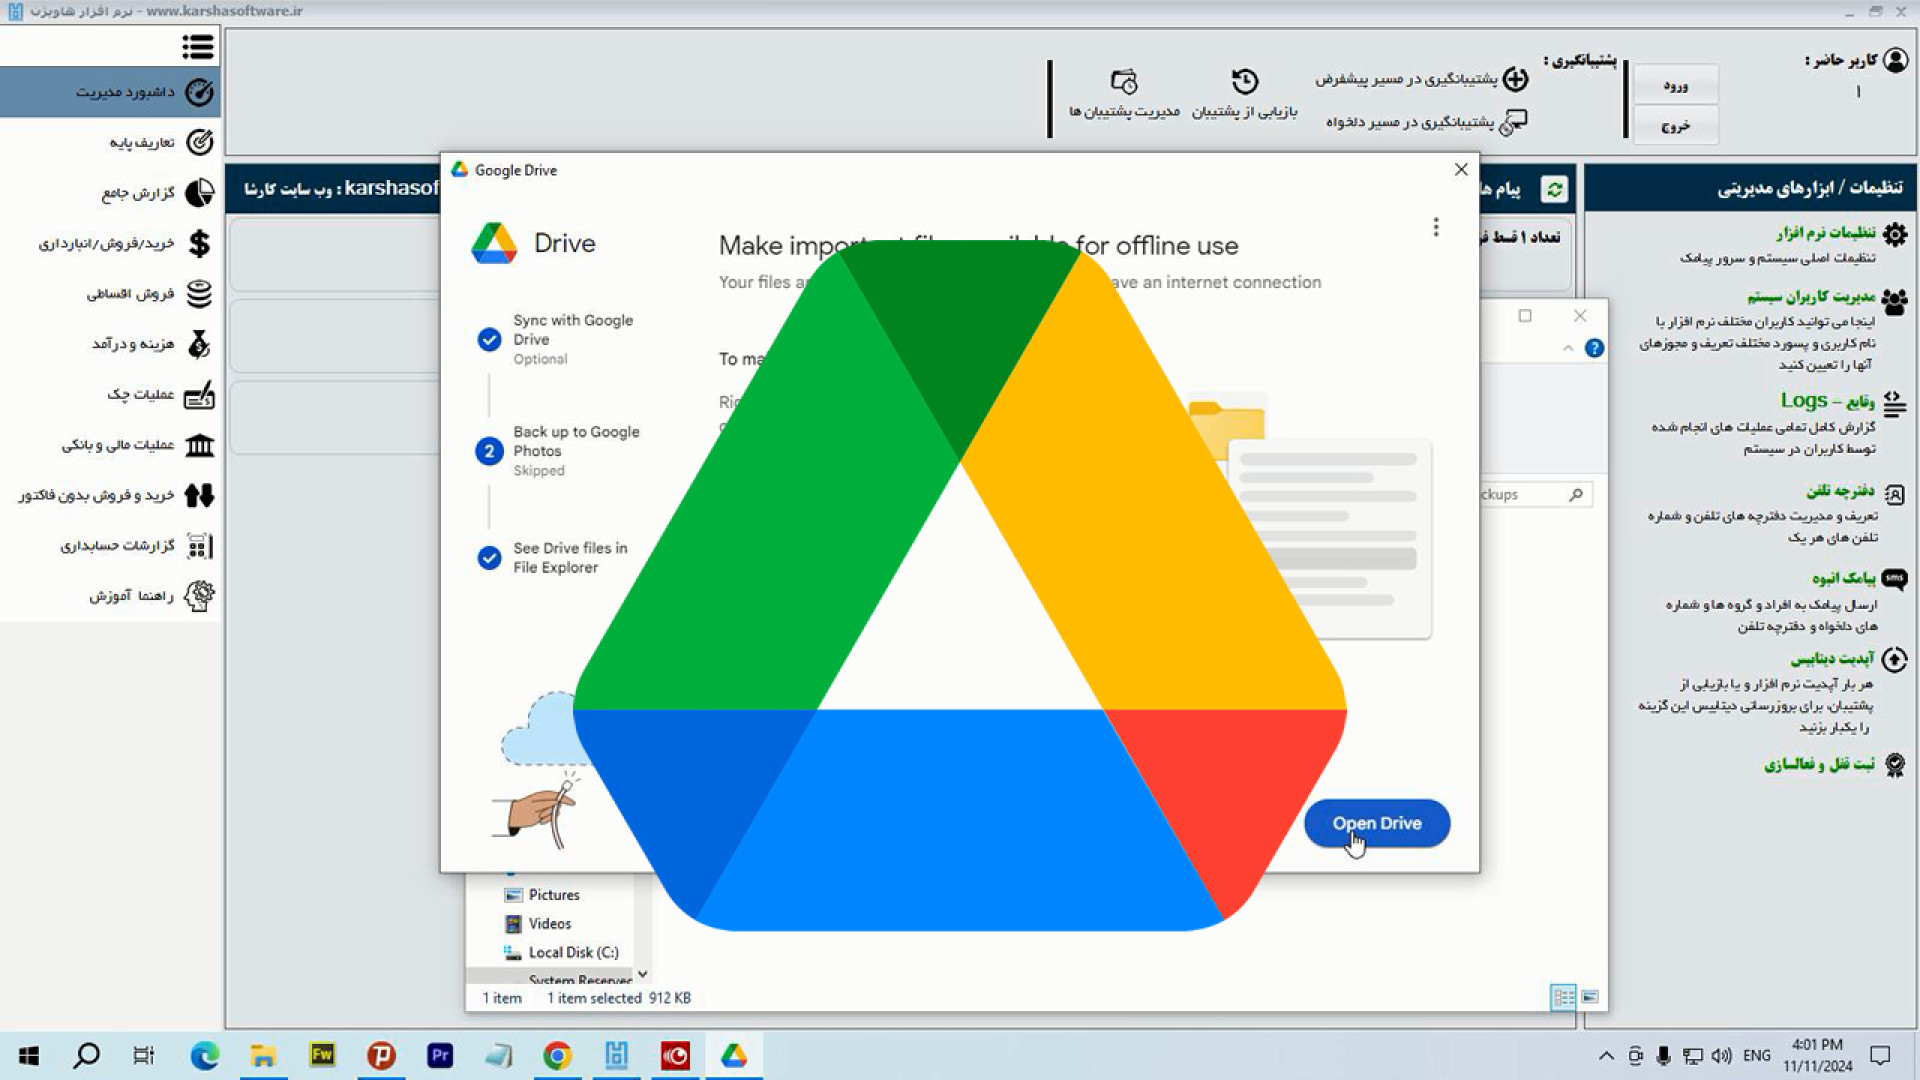Click backup in custom path icon
The image size is (1920, 1080).
tap(1514, 122)
